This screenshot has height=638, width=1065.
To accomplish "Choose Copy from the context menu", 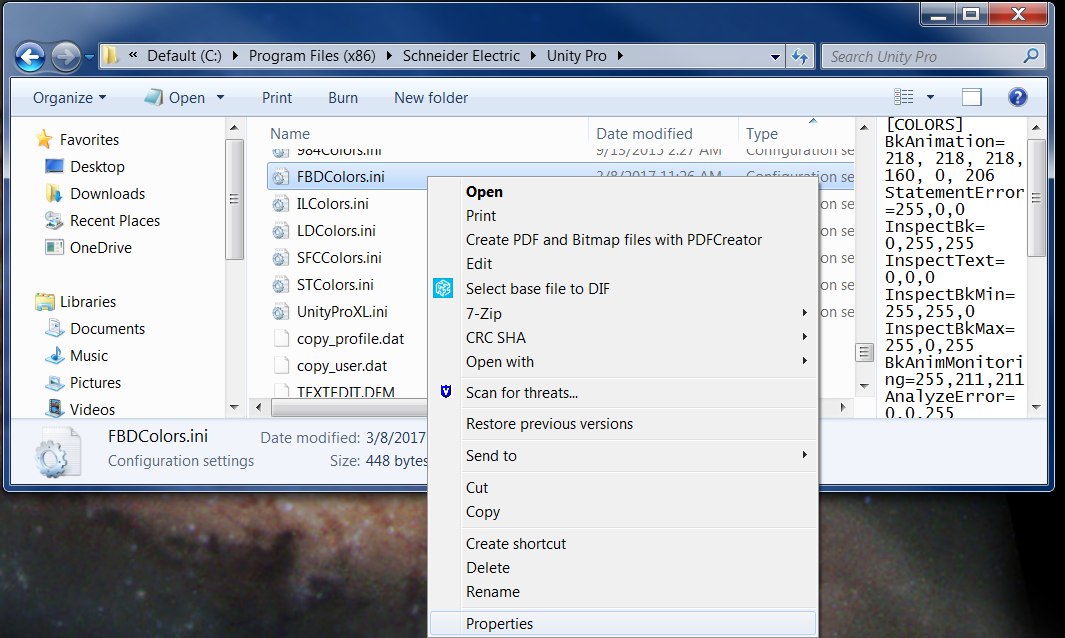I will click(623, 512).
